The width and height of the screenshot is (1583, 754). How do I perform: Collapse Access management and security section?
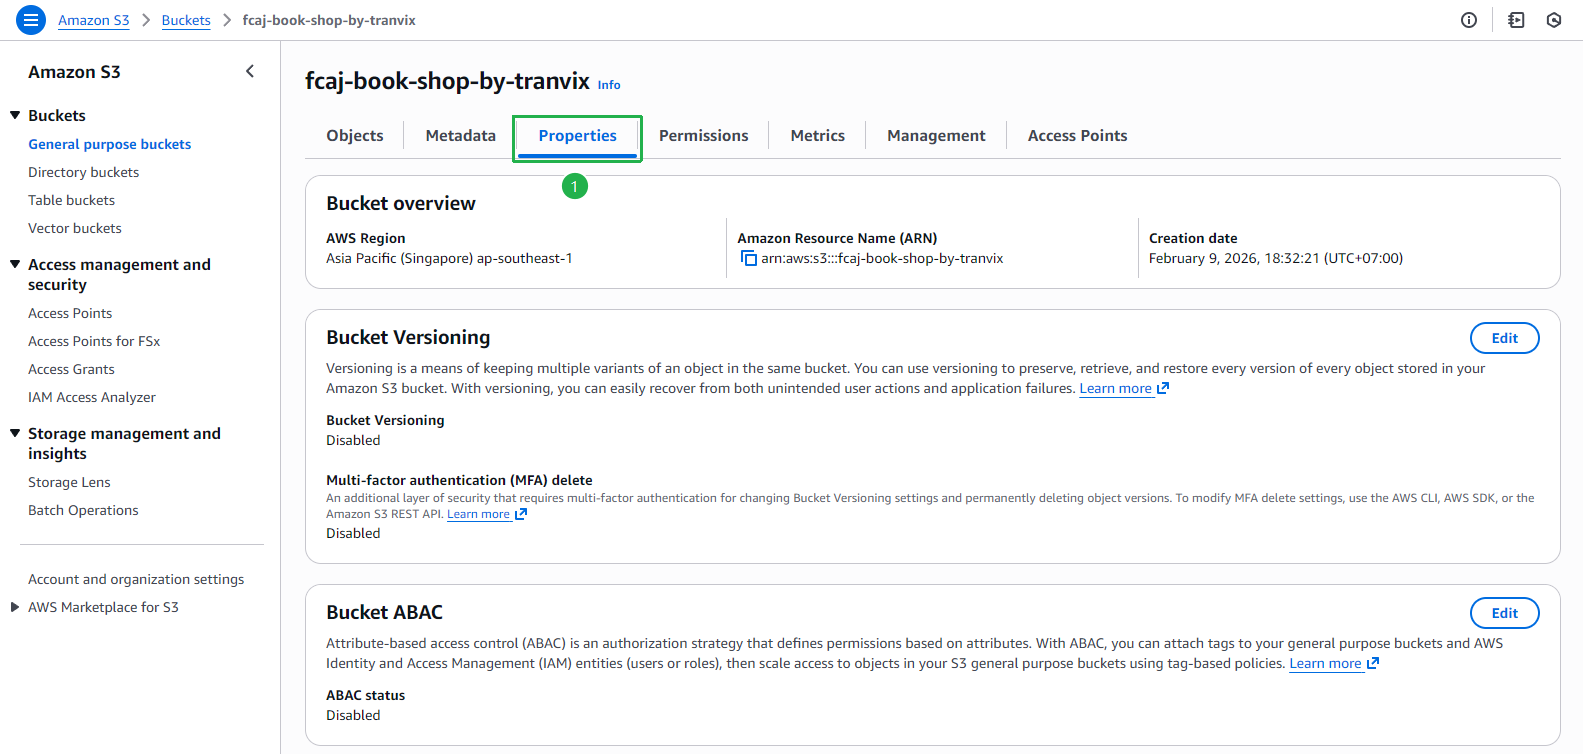pyautogui.click(x=15, y=264)
